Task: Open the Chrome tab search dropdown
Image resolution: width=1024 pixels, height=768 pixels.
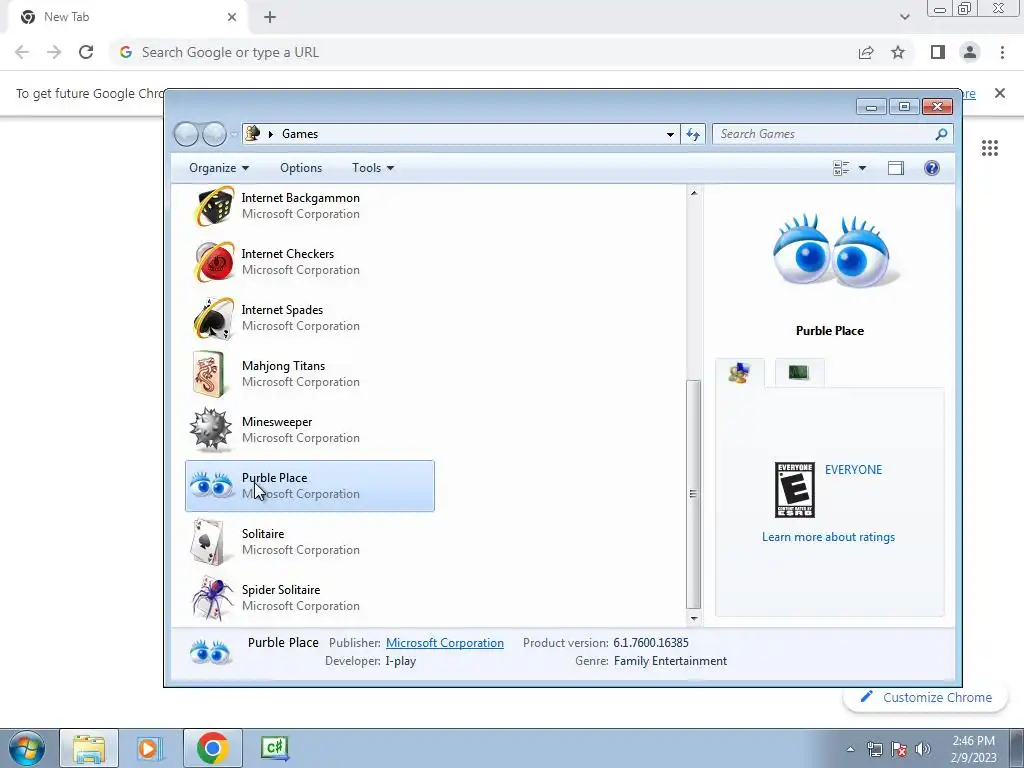Action: [x=904, y=17]
